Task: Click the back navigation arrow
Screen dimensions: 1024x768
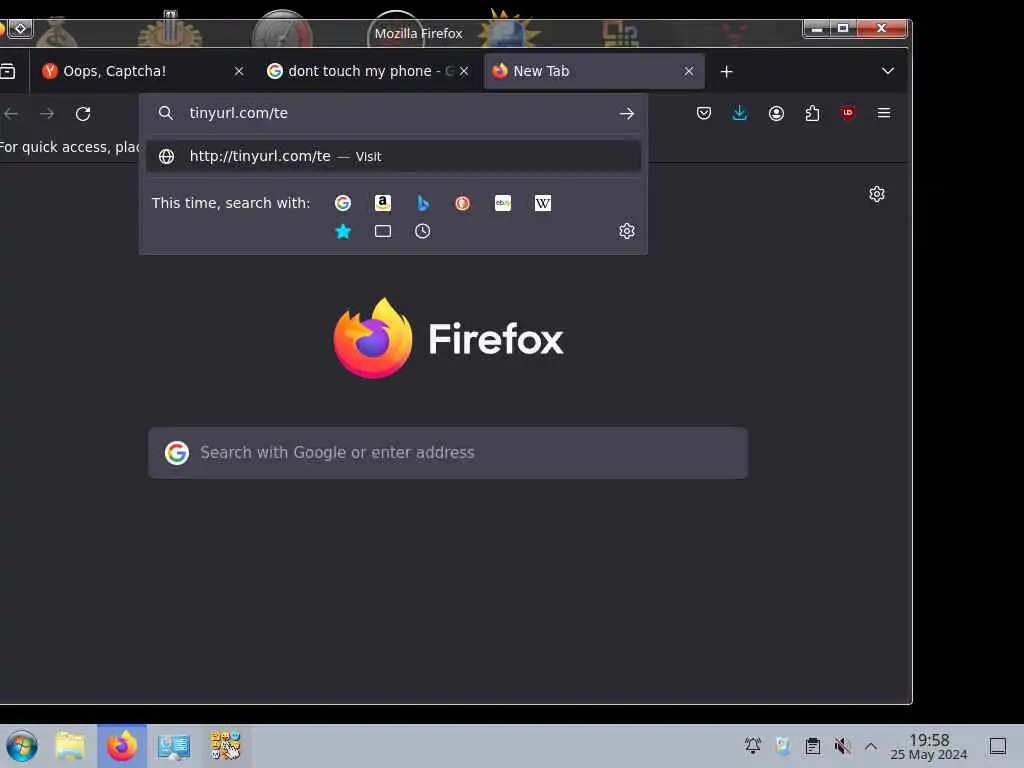Action: [11, 114]
